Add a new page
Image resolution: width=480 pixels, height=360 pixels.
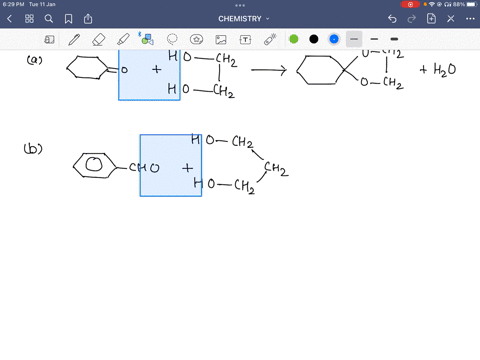pyautogui.click(x=431, y=19)
